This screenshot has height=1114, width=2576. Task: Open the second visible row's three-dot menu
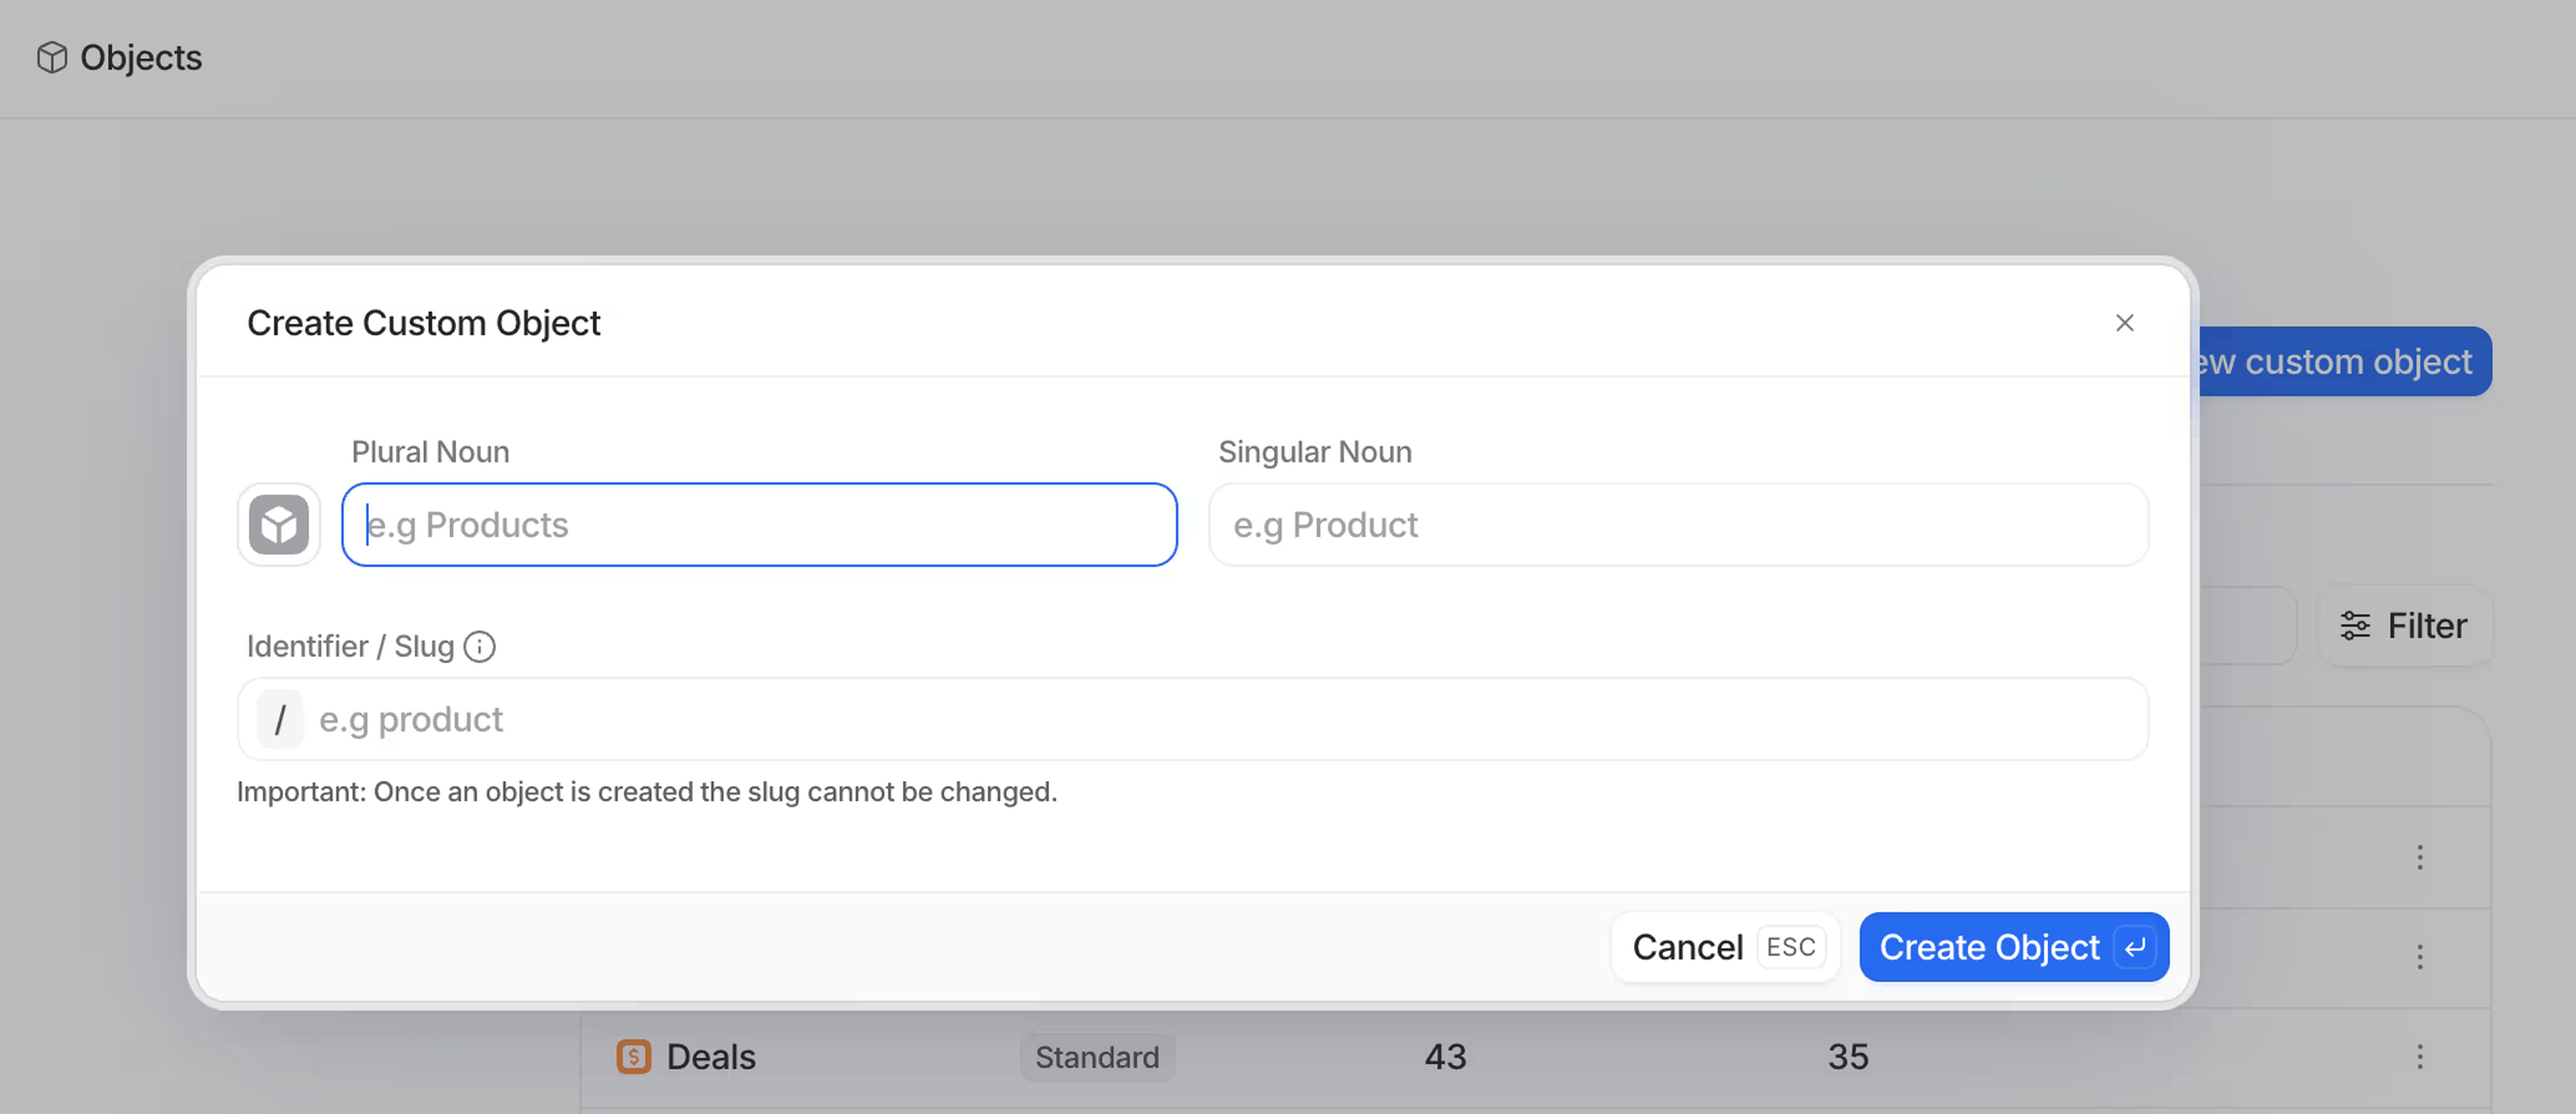(2419, 957)
